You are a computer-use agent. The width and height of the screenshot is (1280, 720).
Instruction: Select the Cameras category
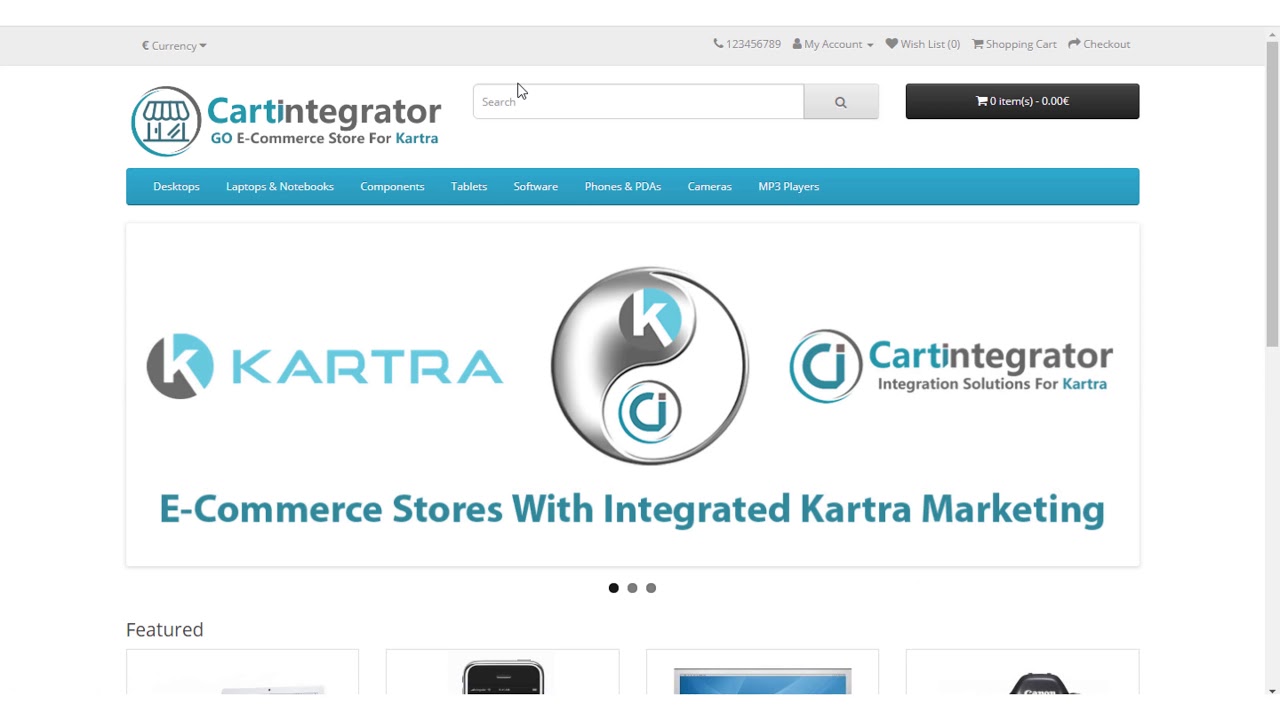[710, 186]
